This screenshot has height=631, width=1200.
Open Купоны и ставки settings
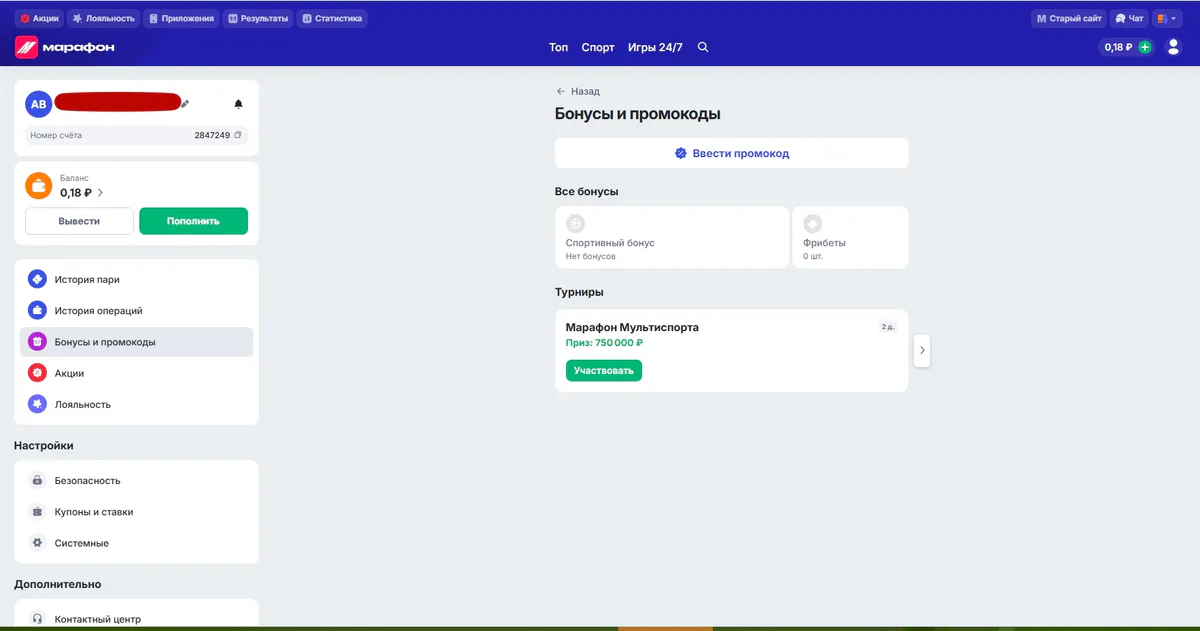[x=137, y=512]
